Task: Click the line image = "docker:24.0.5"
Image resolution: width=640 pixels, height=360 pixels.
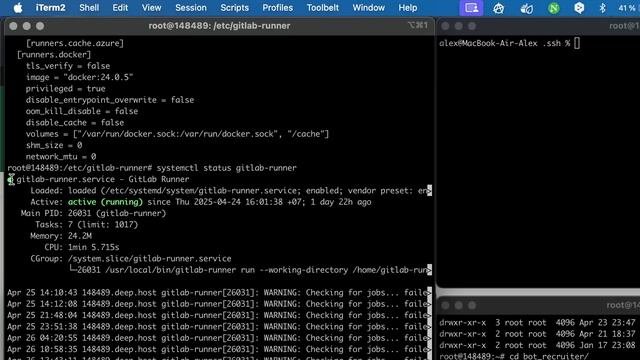Action: click(x=80, y=77)
